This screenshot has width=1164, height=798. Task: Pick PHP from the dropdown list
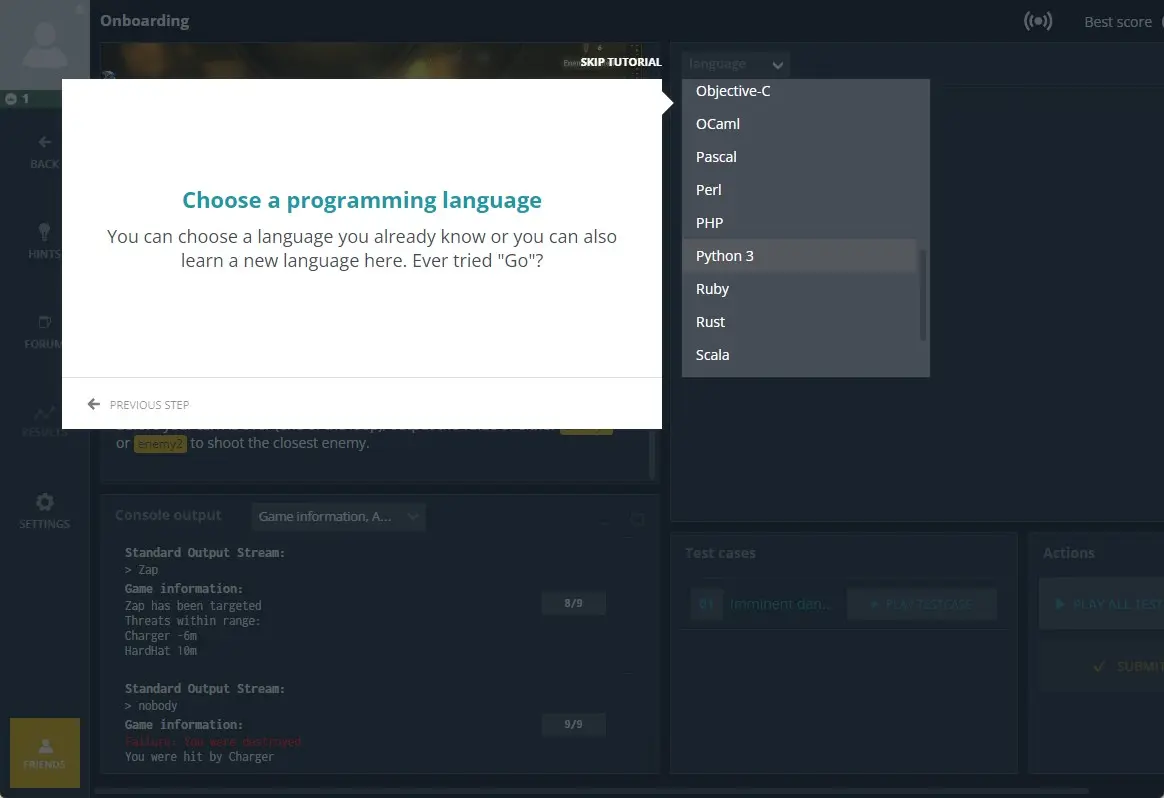(x=800, y=223)
